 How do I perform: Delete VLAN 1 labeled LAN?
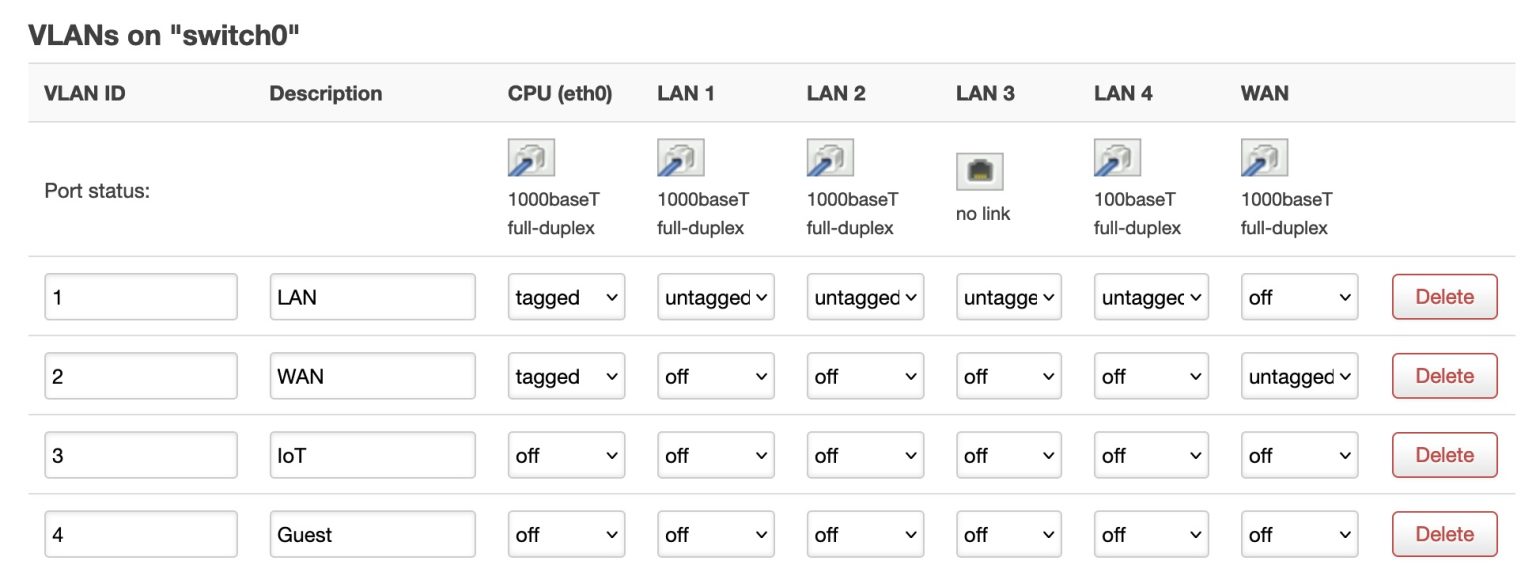(x=1444, y=297)
